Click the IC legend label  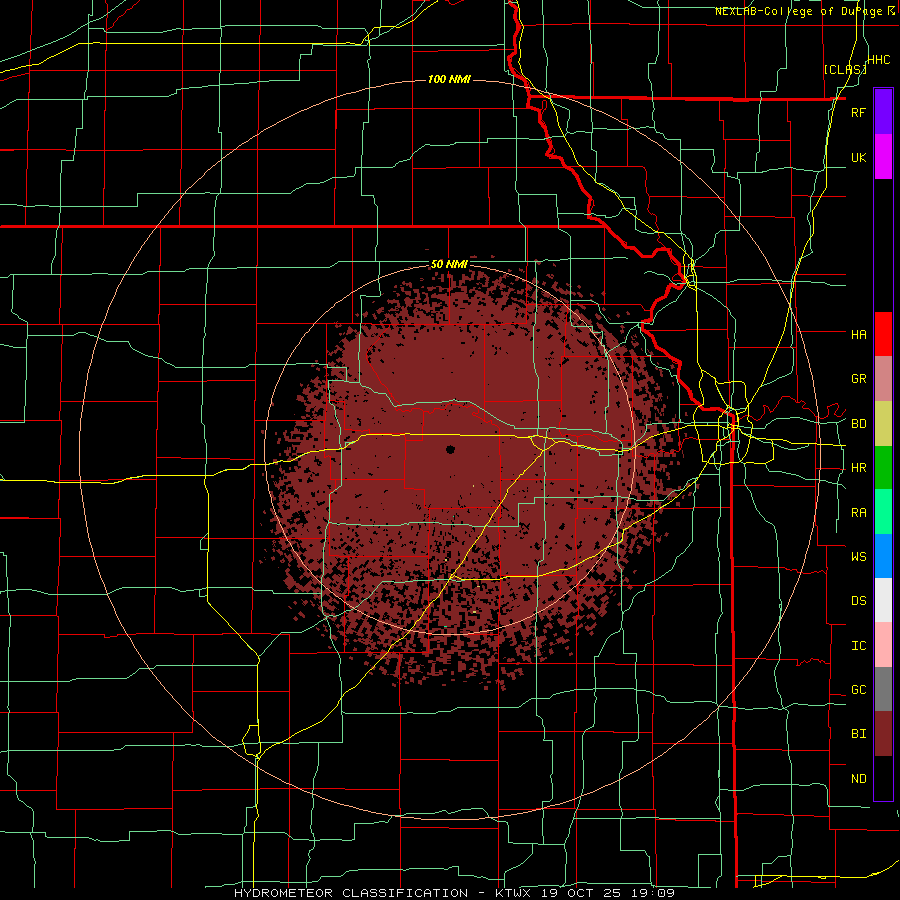tap(858, 646)
